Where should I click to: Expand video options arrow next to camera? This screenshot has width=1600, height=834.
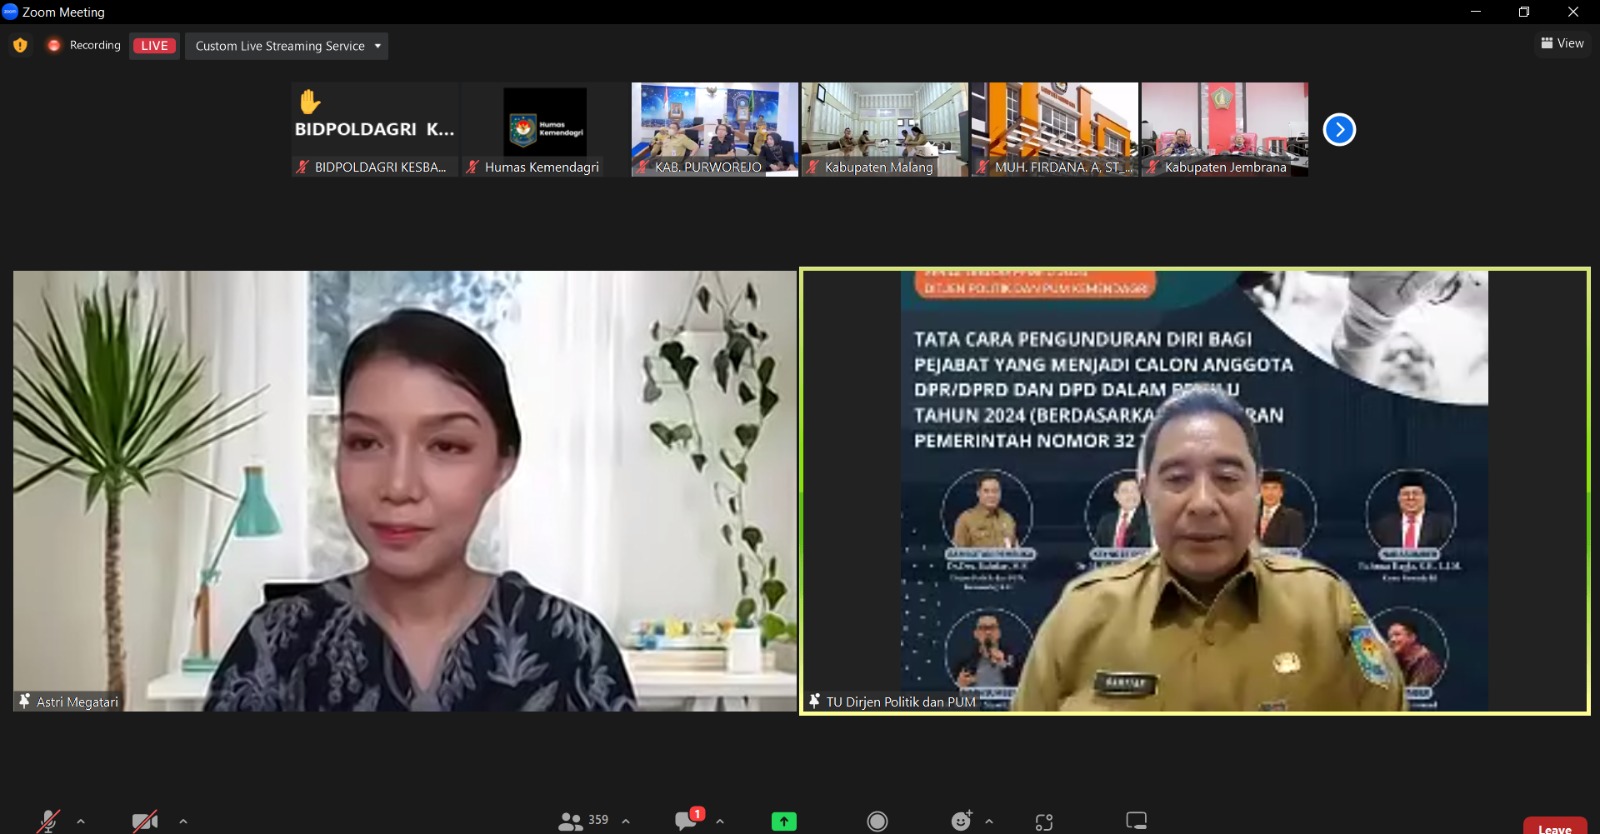pos(183,821)
